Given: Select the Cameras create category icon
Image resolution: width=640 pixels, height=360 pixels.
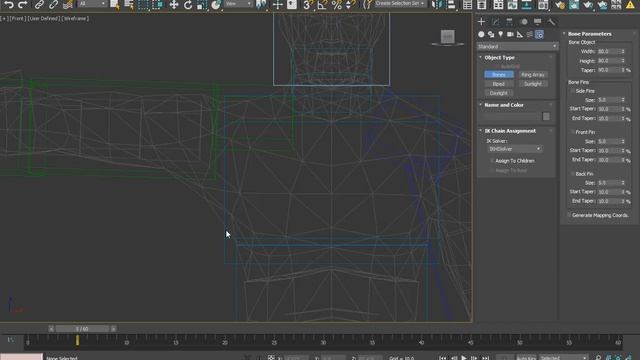Looking at the screenshot, I should pyautogui.click(x=510, y=35).
